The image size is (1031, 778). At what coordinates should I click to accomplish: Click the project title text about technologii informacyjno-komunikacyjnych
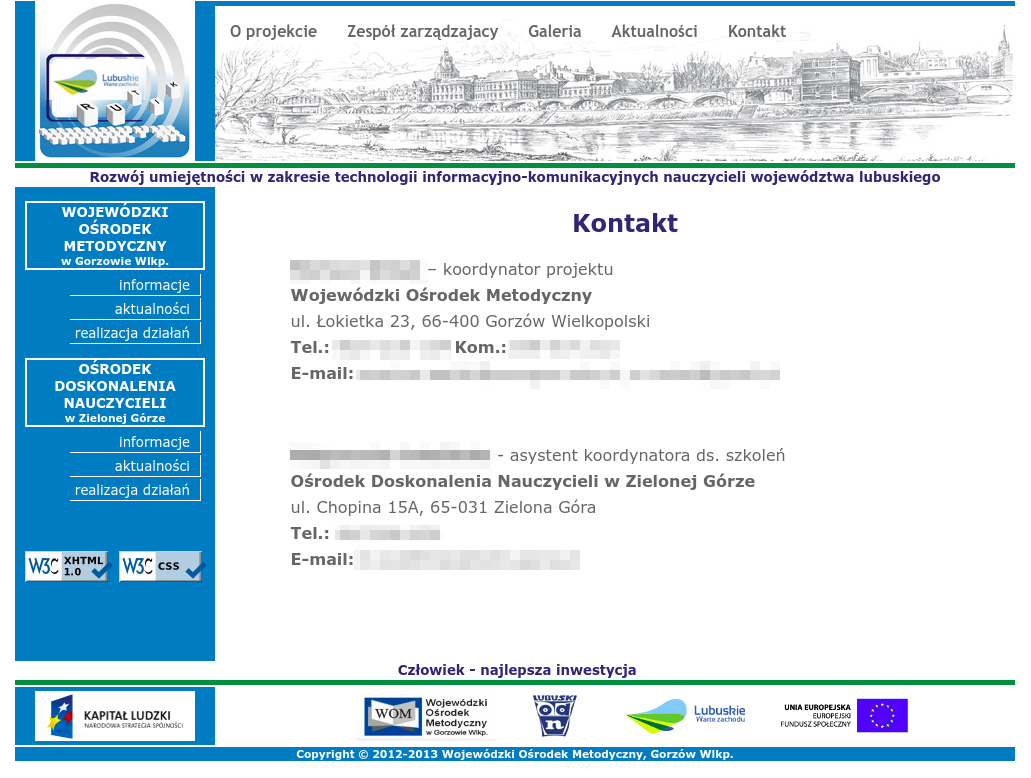click(515, 177)
